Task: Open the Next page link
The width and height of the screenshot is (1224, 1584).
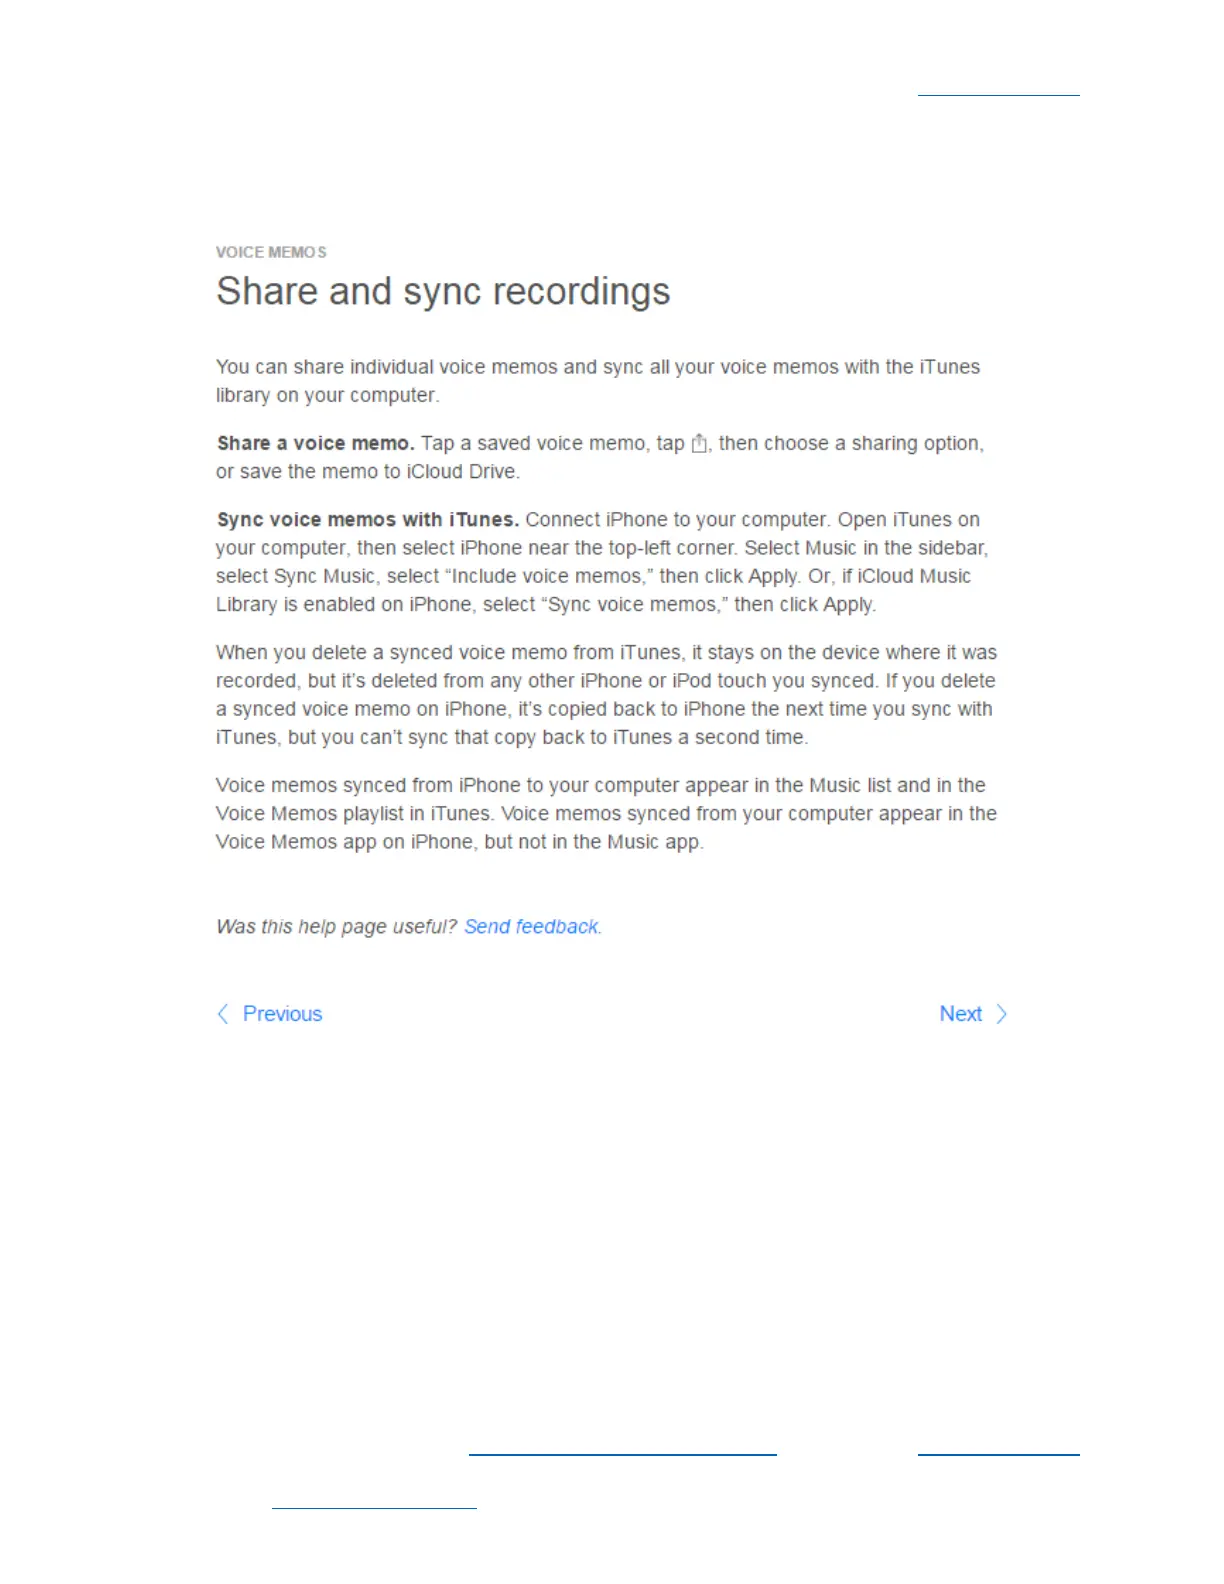Action: 961,1014
